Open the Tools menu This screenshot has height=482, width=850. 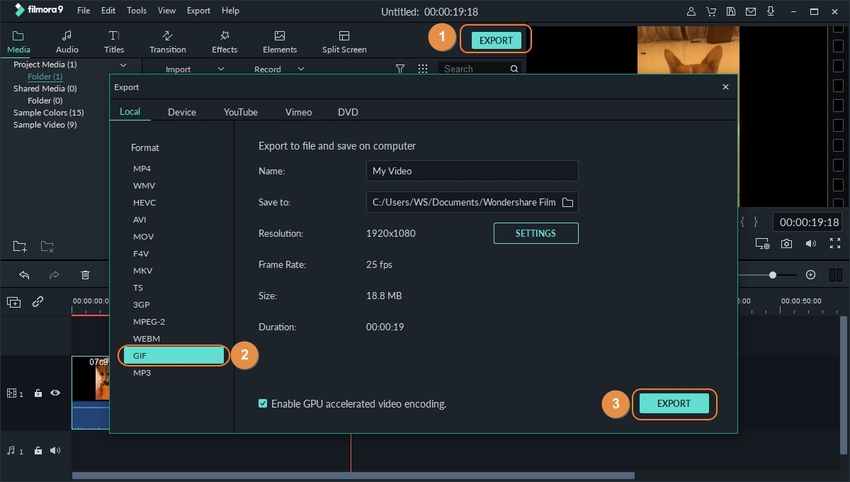click(x=137, y=11)
